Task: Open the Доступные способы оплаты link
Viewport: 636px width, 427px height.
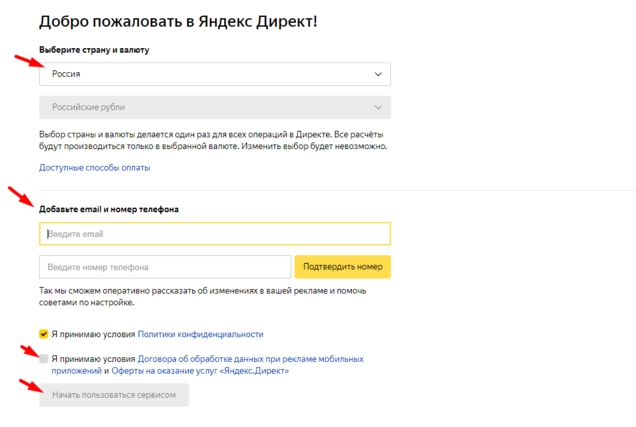Action: 95,167
